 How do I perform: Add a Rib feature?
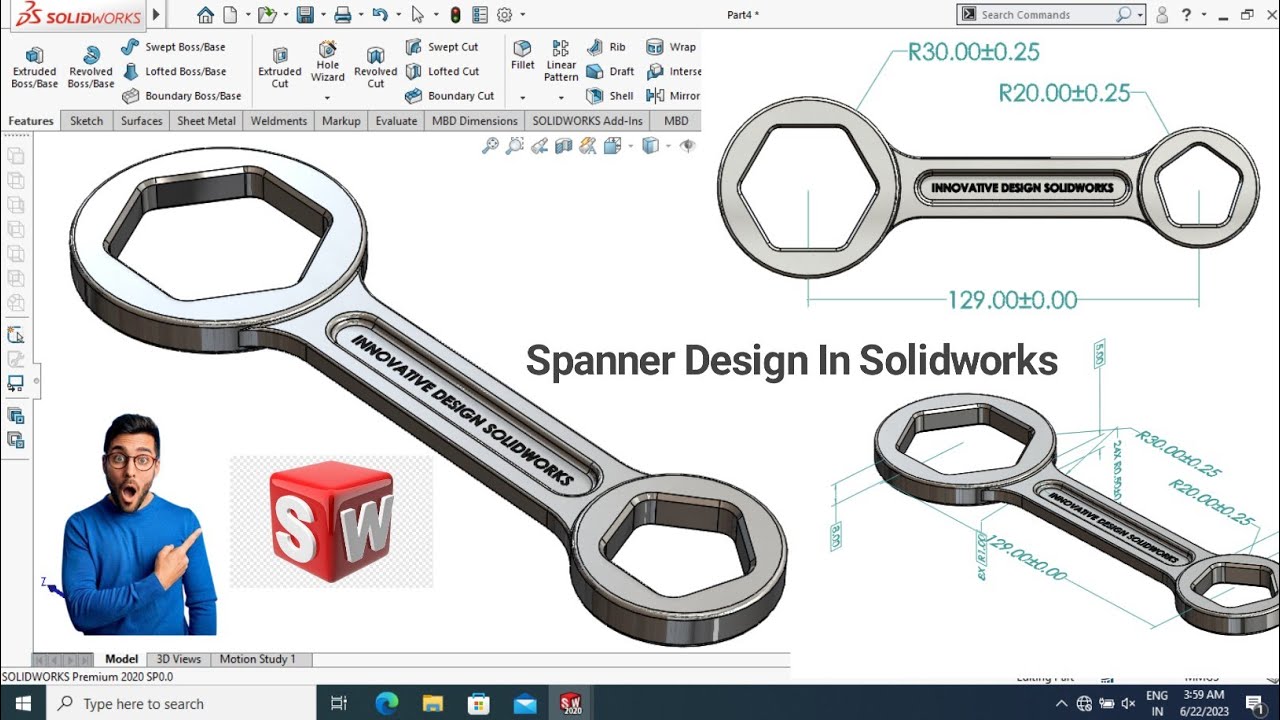[606, 47]
